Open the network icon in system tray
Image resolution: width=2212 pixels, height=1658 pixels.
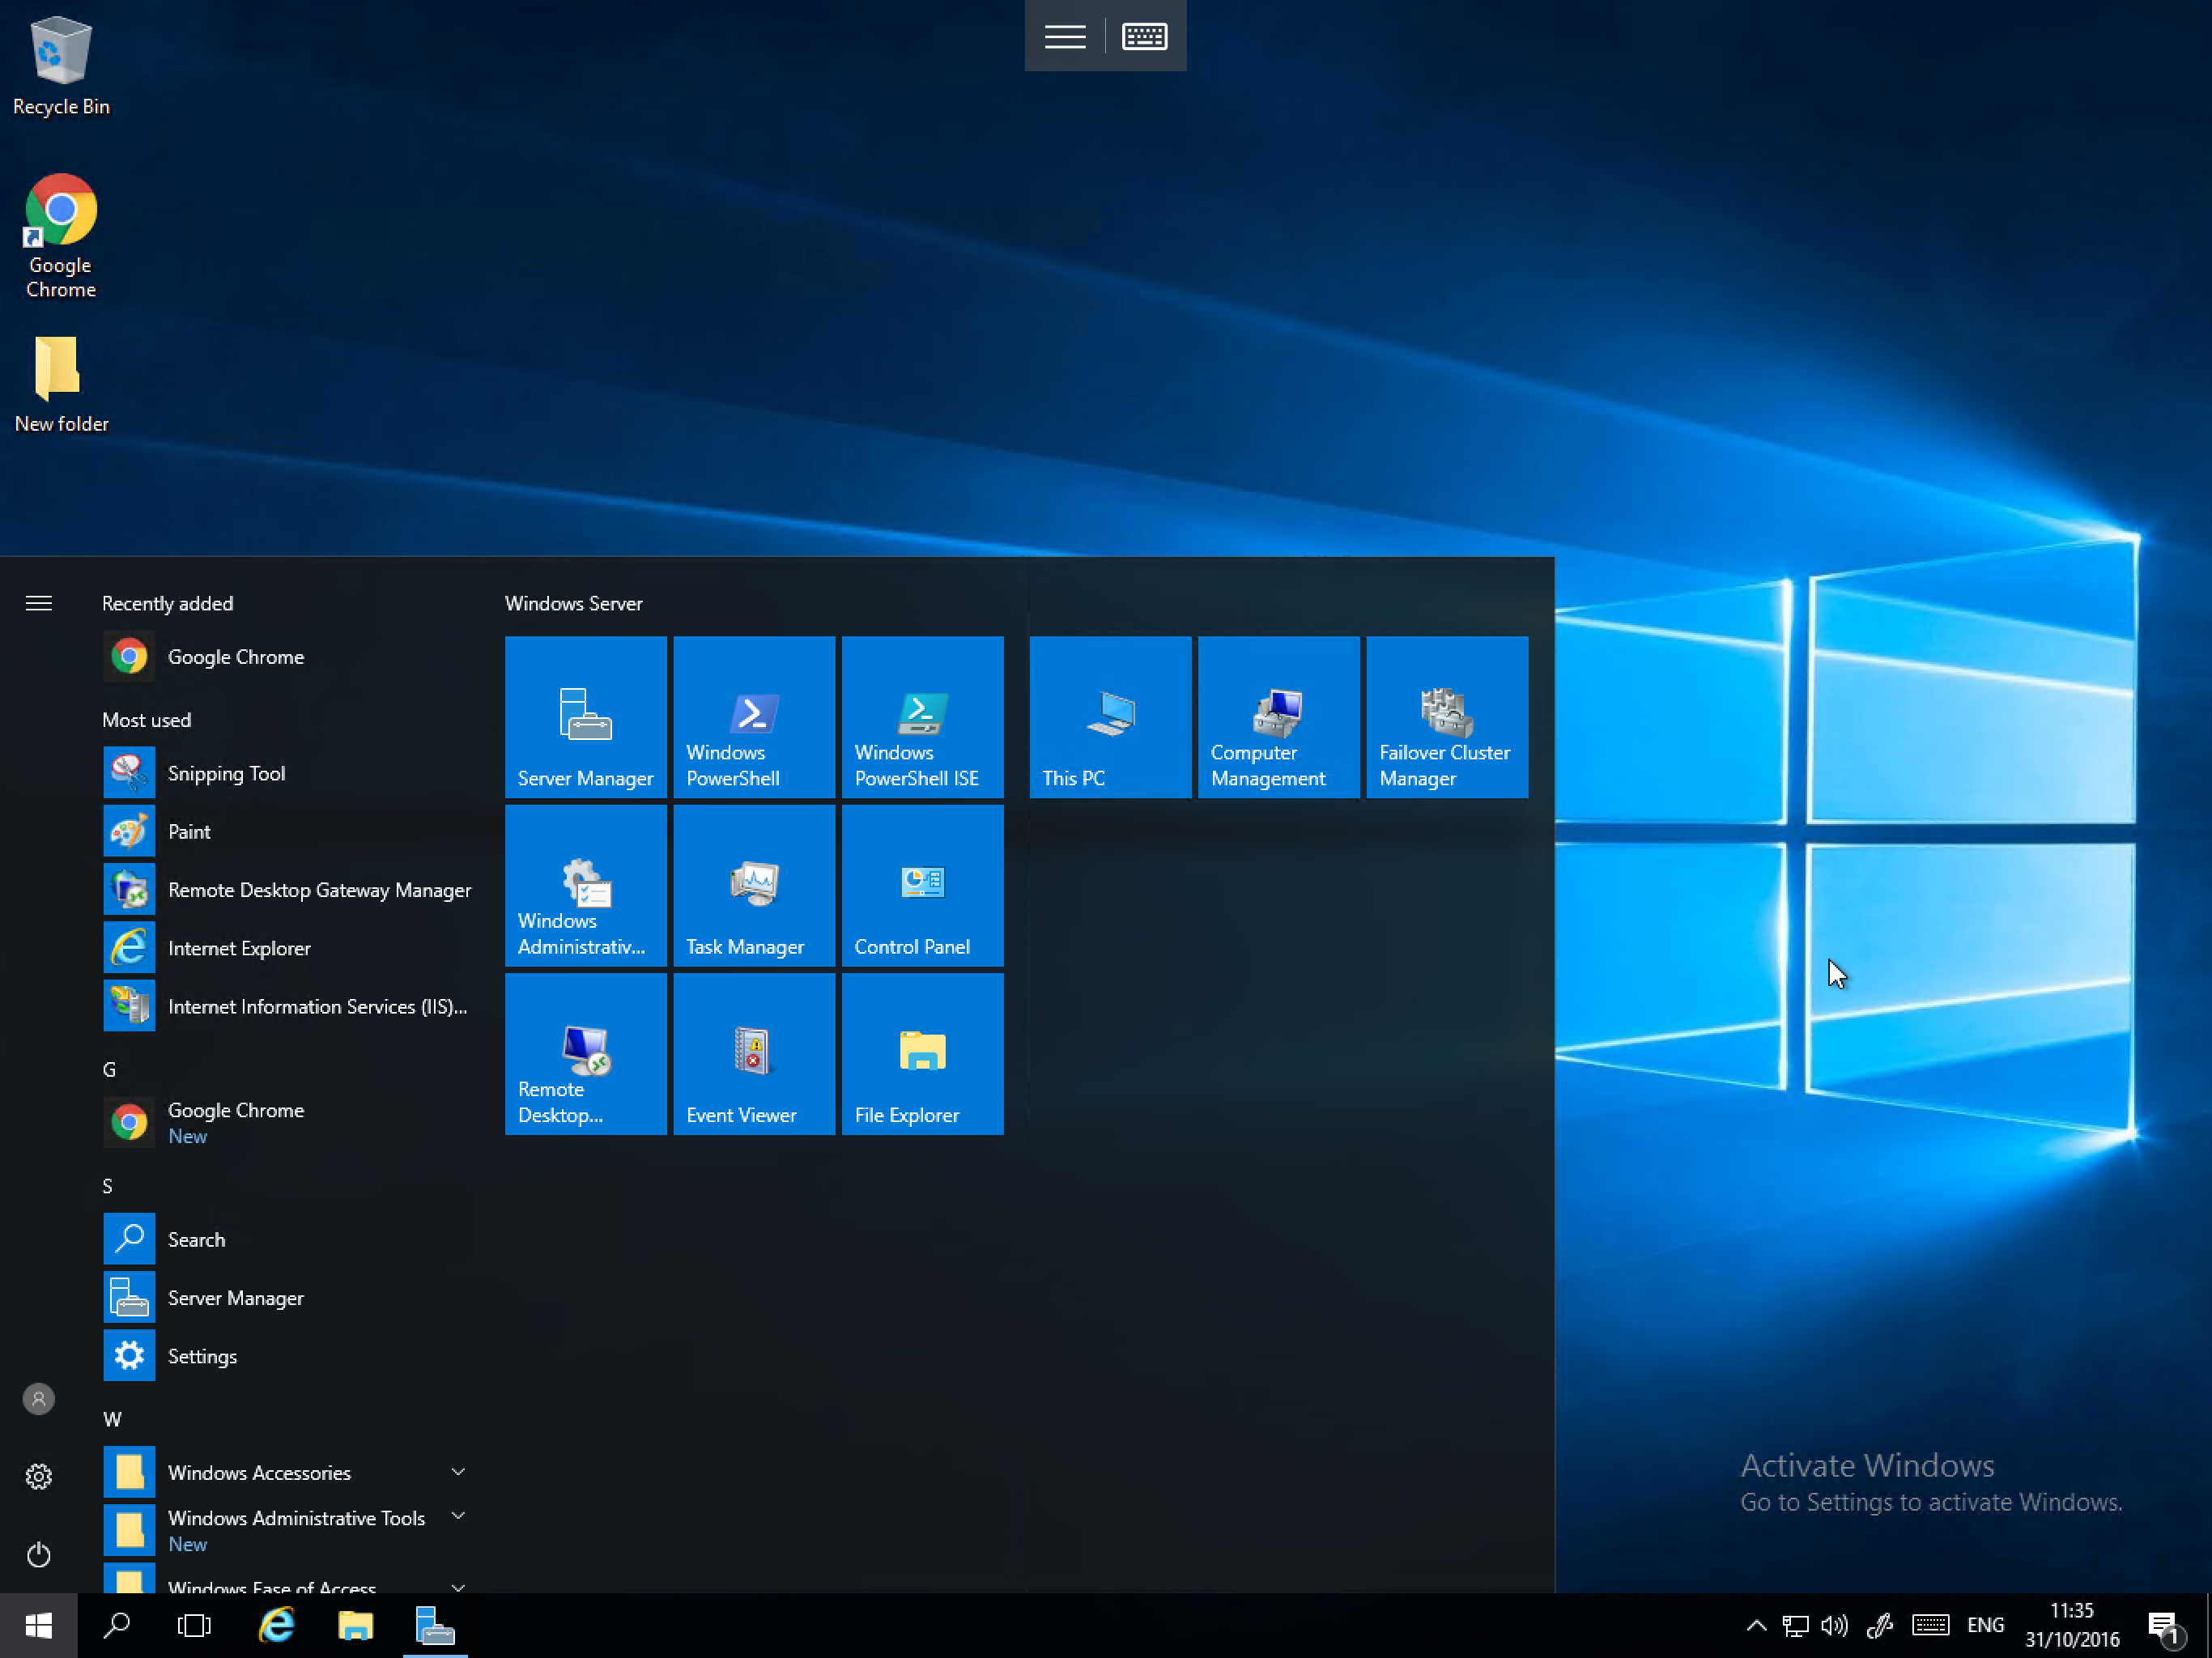(x=1796, y=1625)
